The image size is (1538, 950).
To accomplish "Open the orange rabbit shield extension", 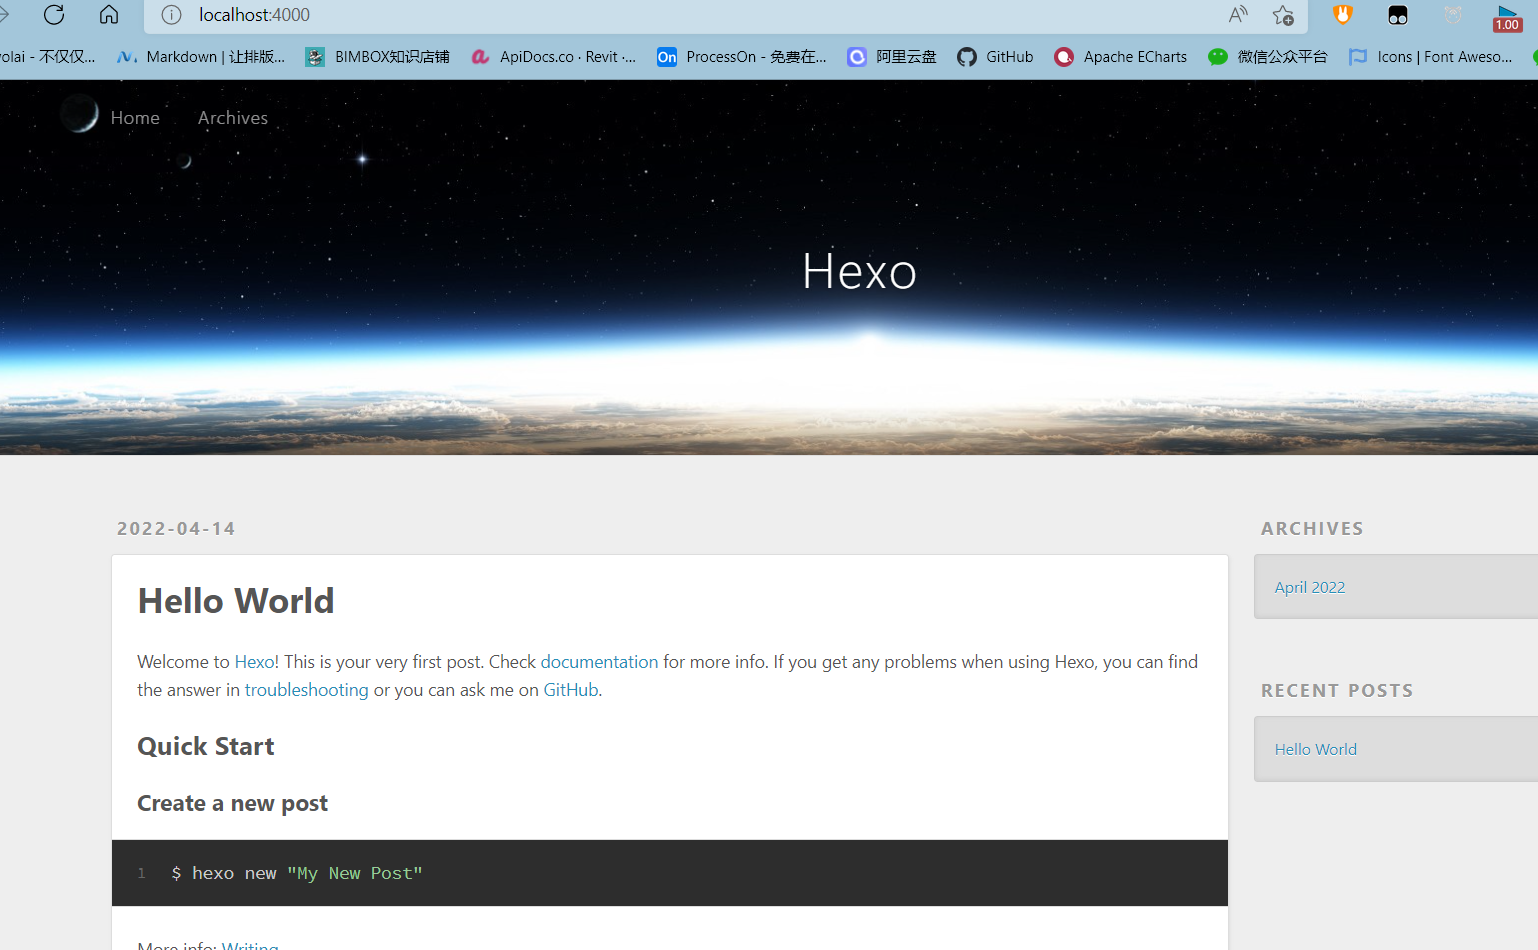I will click(1343, 15).
